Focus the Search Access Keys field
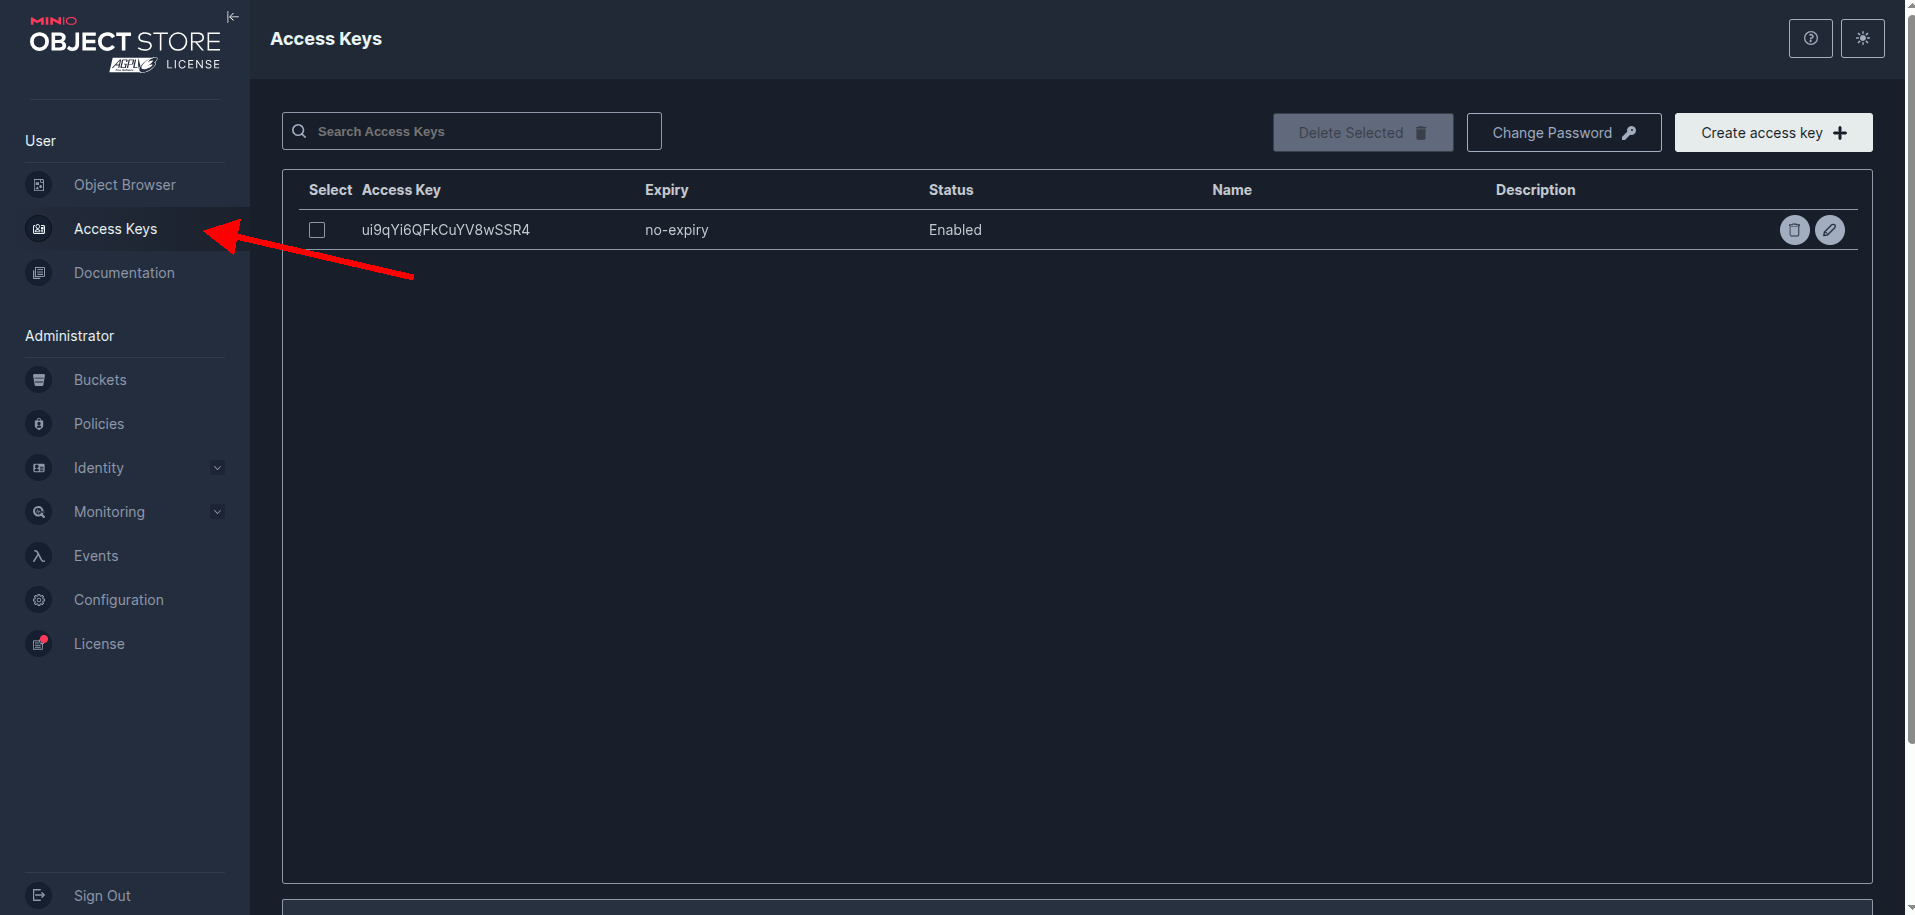The image size is (1915, 915). (x=472, y=131)
